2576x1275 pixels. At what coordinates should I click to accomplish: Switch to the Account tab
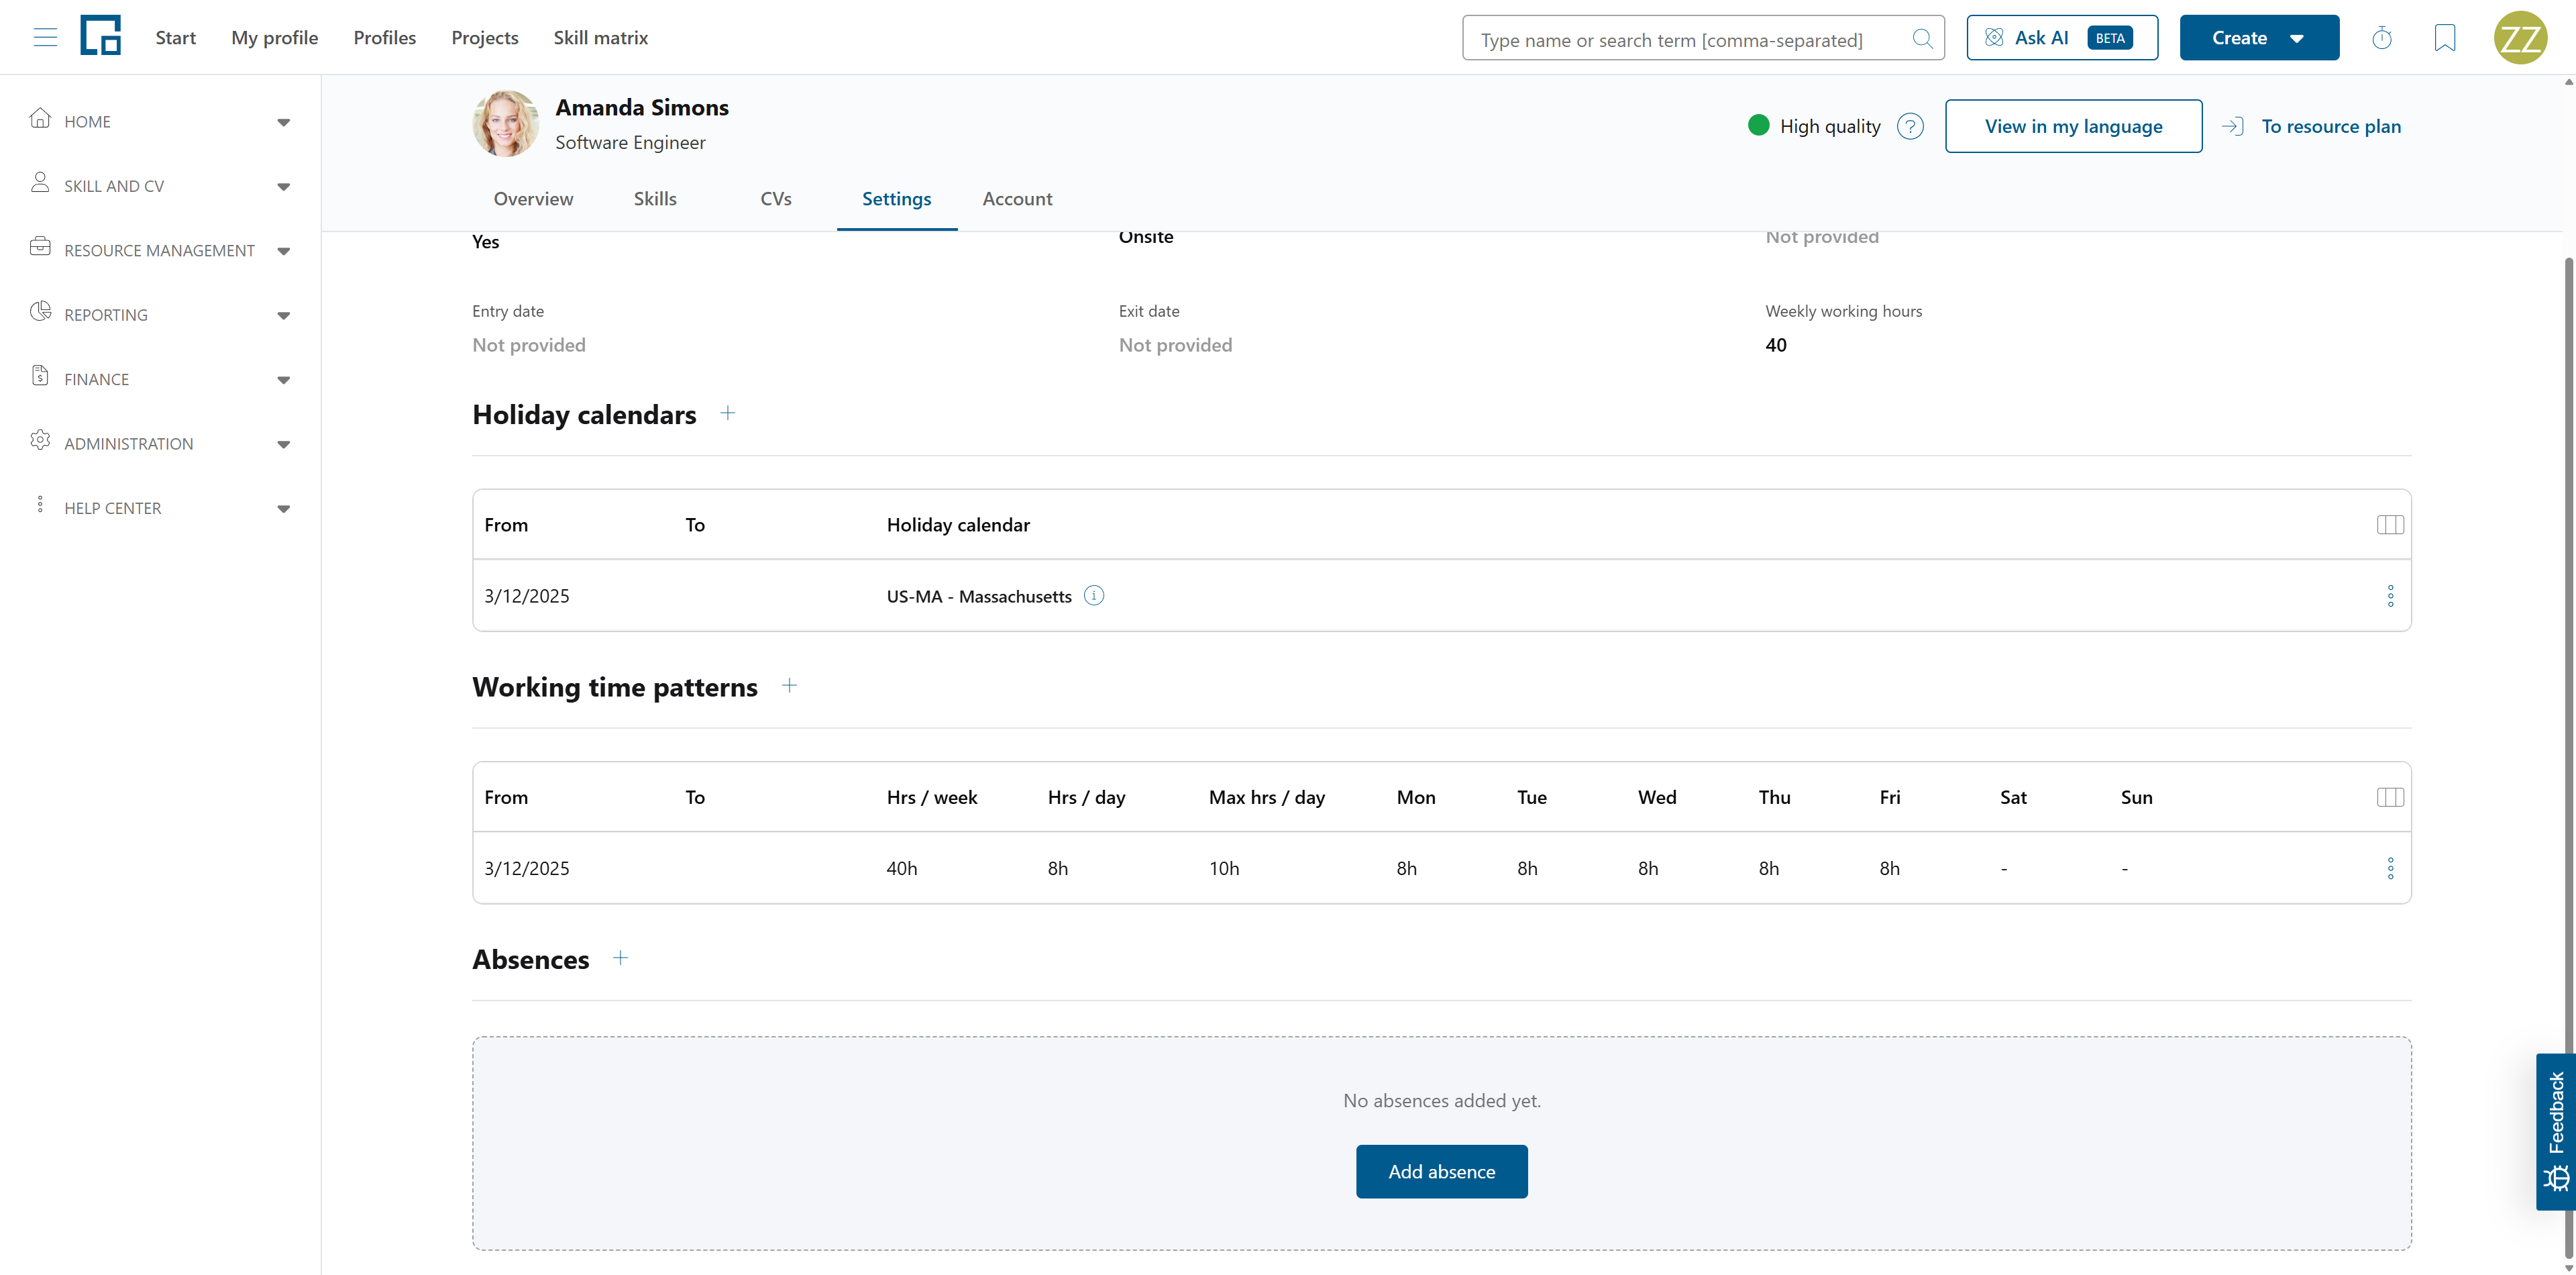[x=1017, y=199]
